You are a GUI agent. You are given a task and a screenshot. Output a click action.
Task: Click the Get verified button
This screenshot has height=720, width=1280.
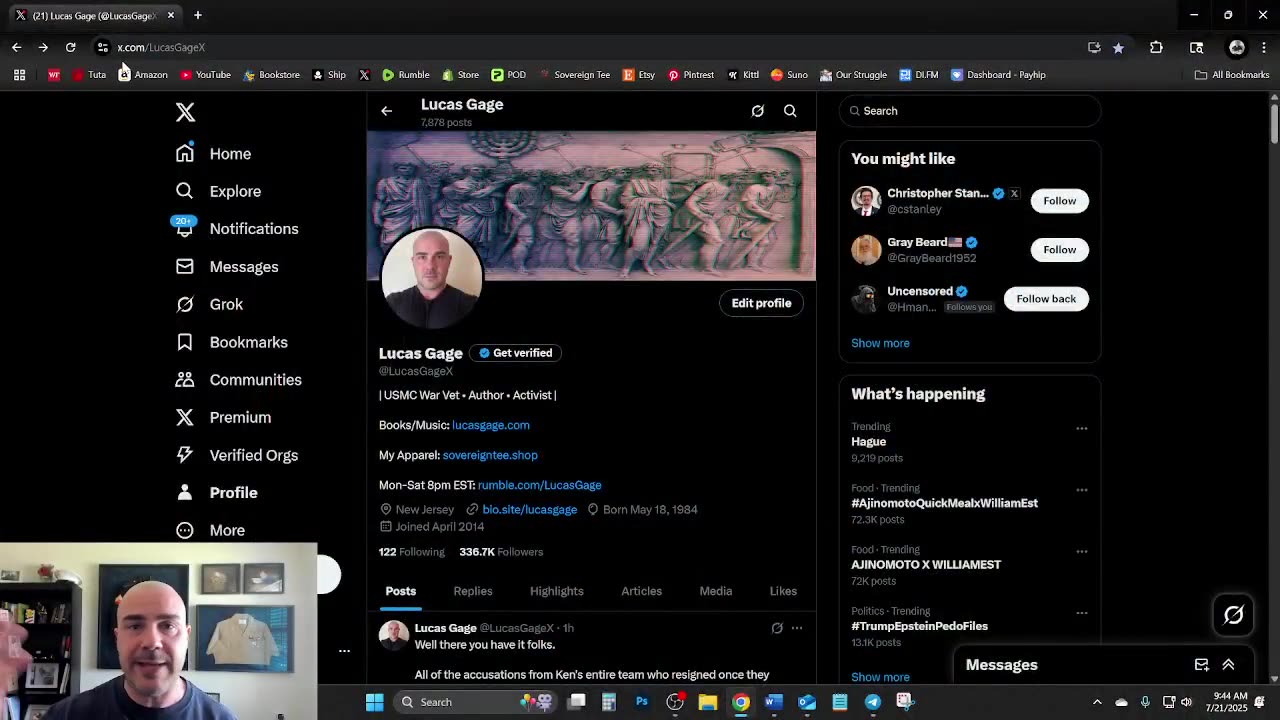point(516,353)
